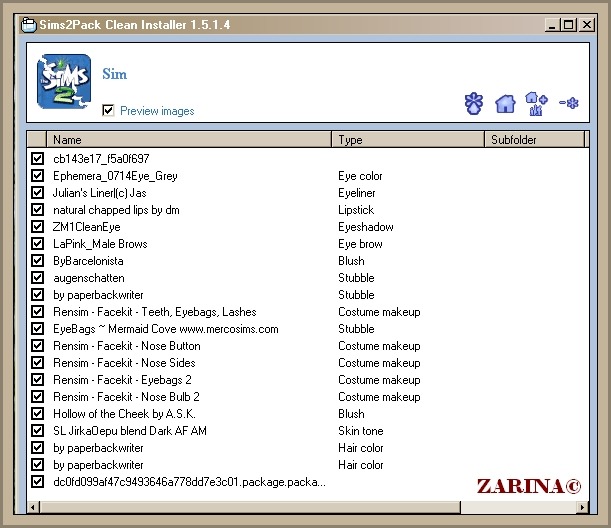Uncheck the LaPink_Male Brows checkbox
The image size is (611, 528).
[x=37, y=244]
